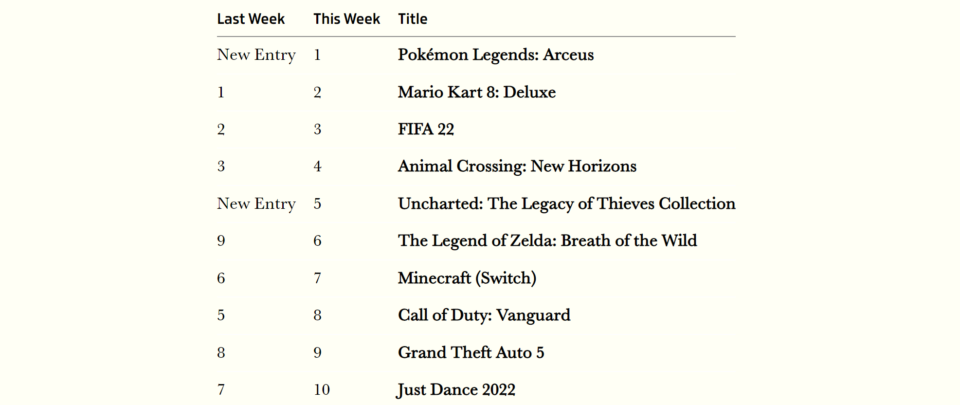The width and height of the screenshot is (960, 405).
Task: Click the This Week column header
Action: 347,19
